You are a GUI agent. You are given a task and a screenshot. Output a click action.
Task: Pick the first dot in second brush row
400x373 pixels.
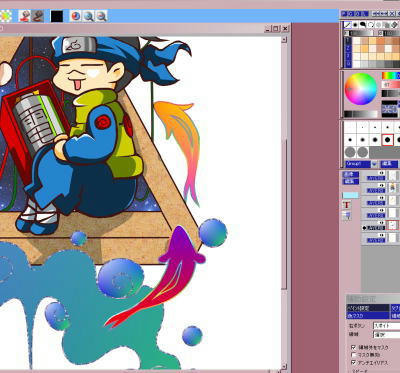[x=350, y=140]
